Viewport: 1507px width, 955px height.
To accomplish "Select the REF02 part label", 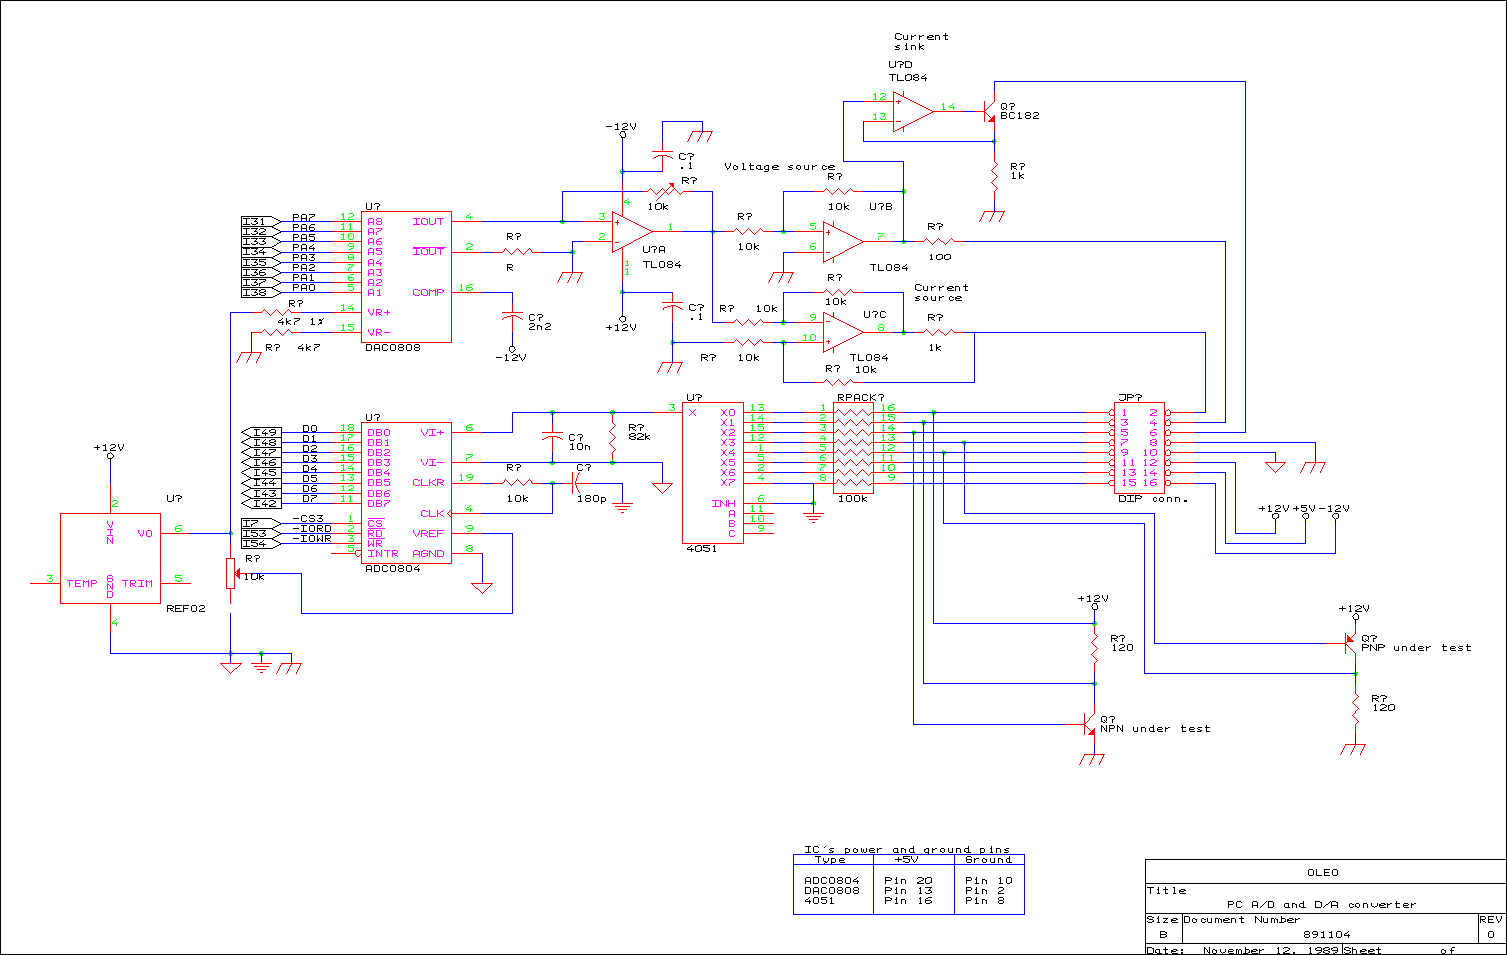I will [x=186, y=609].
